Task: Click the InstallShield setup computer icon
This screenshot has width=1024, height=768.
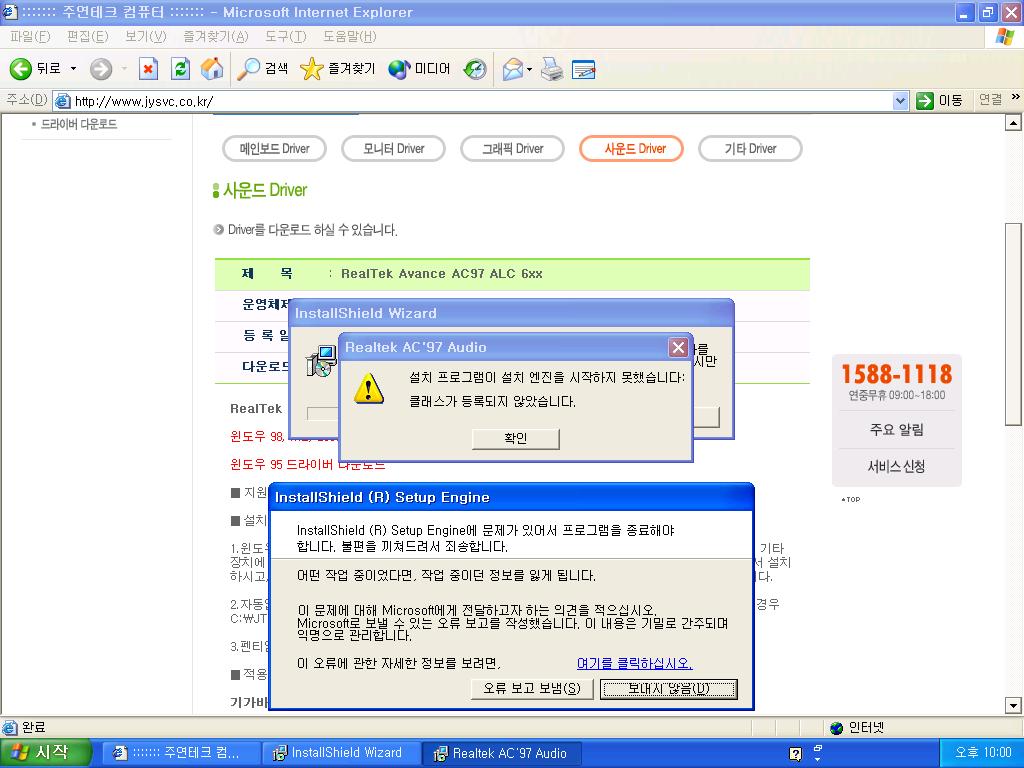Action: (321, 362)
